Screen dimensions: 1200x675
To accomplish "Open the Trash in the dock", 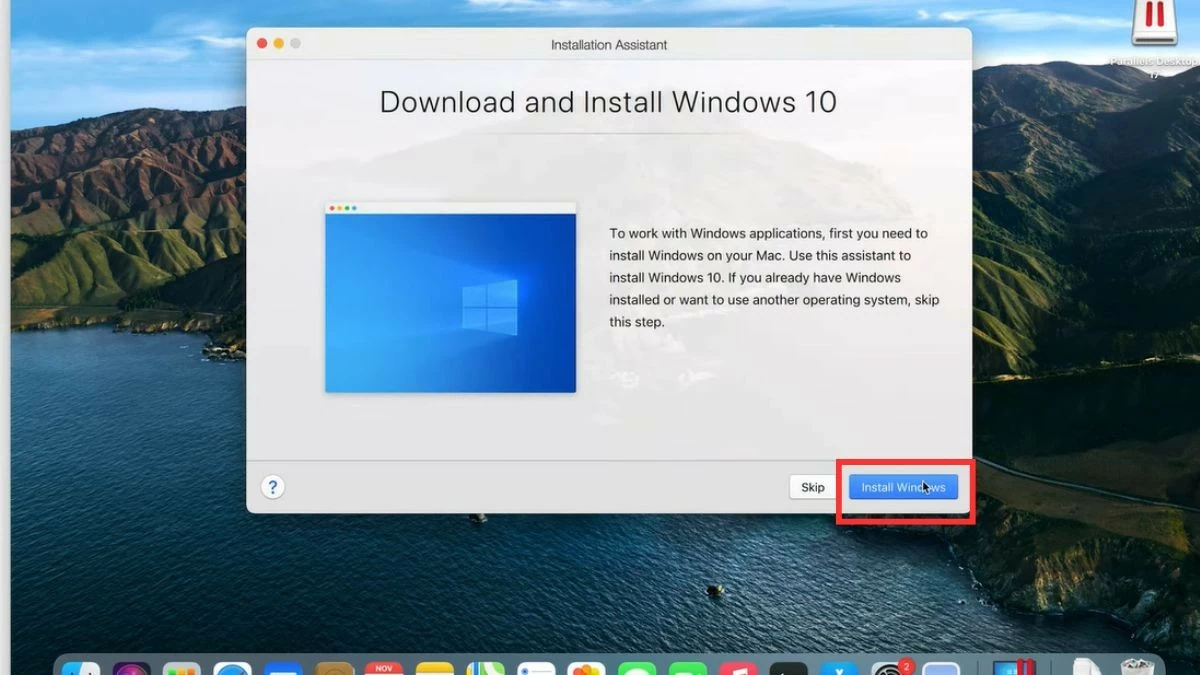I will (x=1137, y=669).
